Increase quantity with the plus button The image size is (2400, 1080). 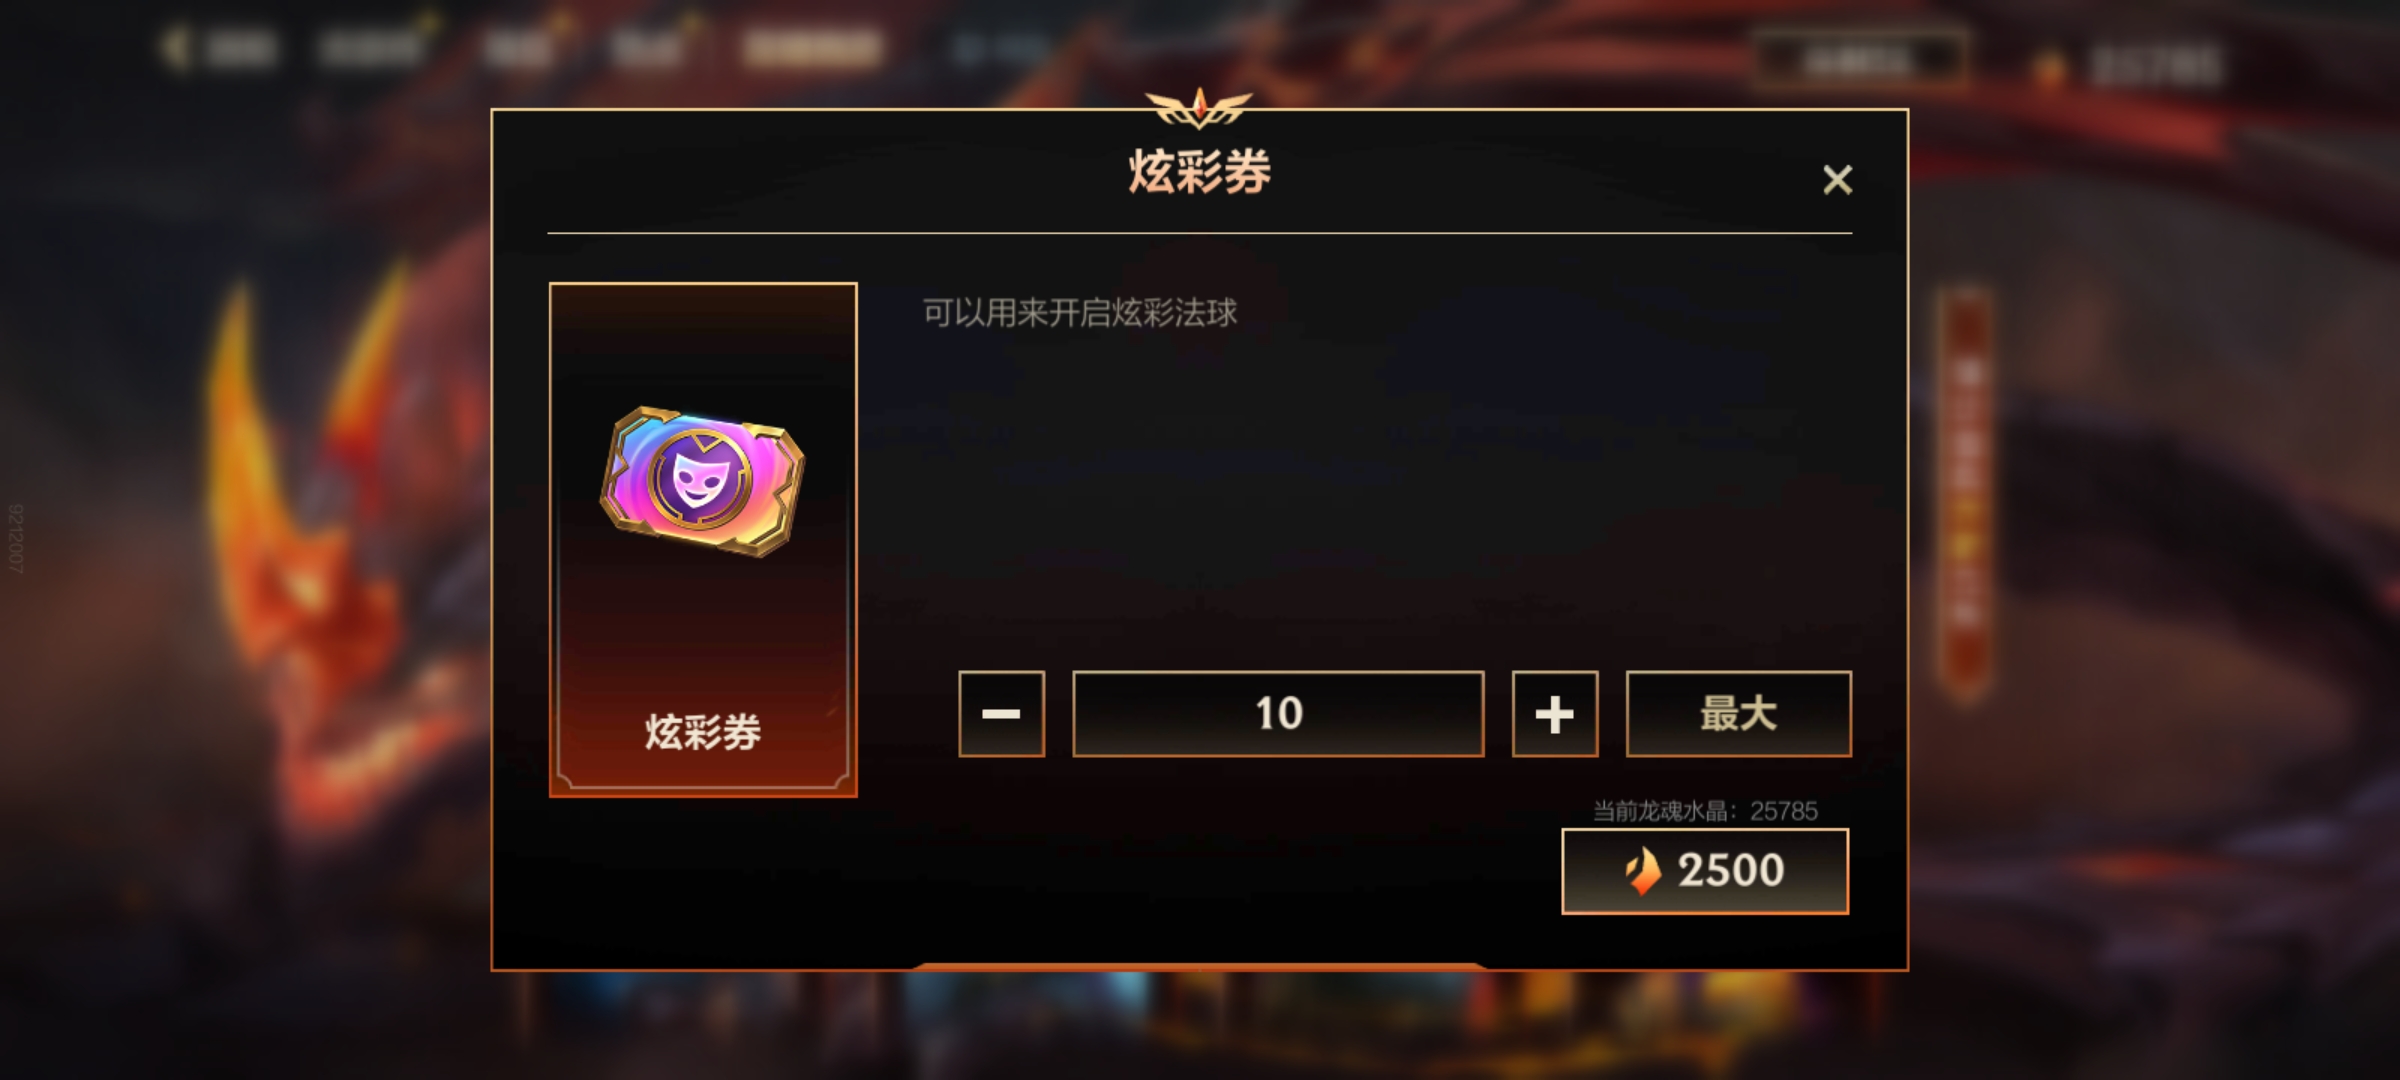(x=1554, y=714)
